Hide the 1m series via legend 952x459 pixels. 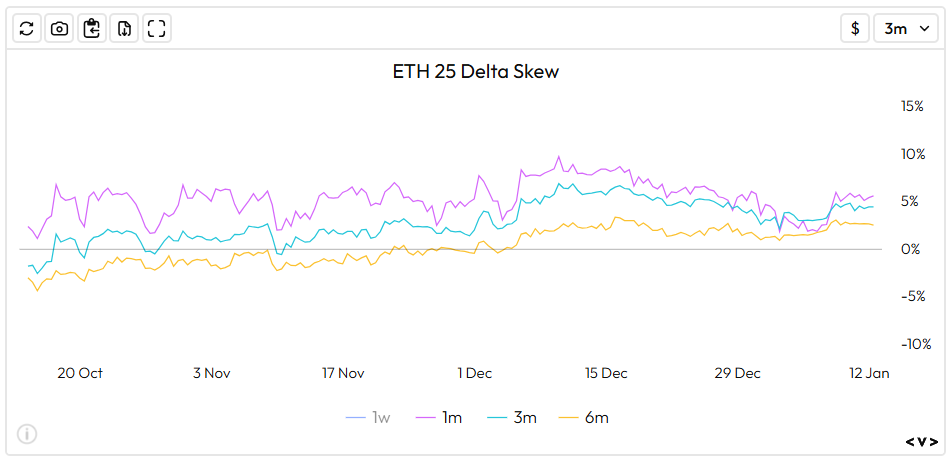(451, 417)
